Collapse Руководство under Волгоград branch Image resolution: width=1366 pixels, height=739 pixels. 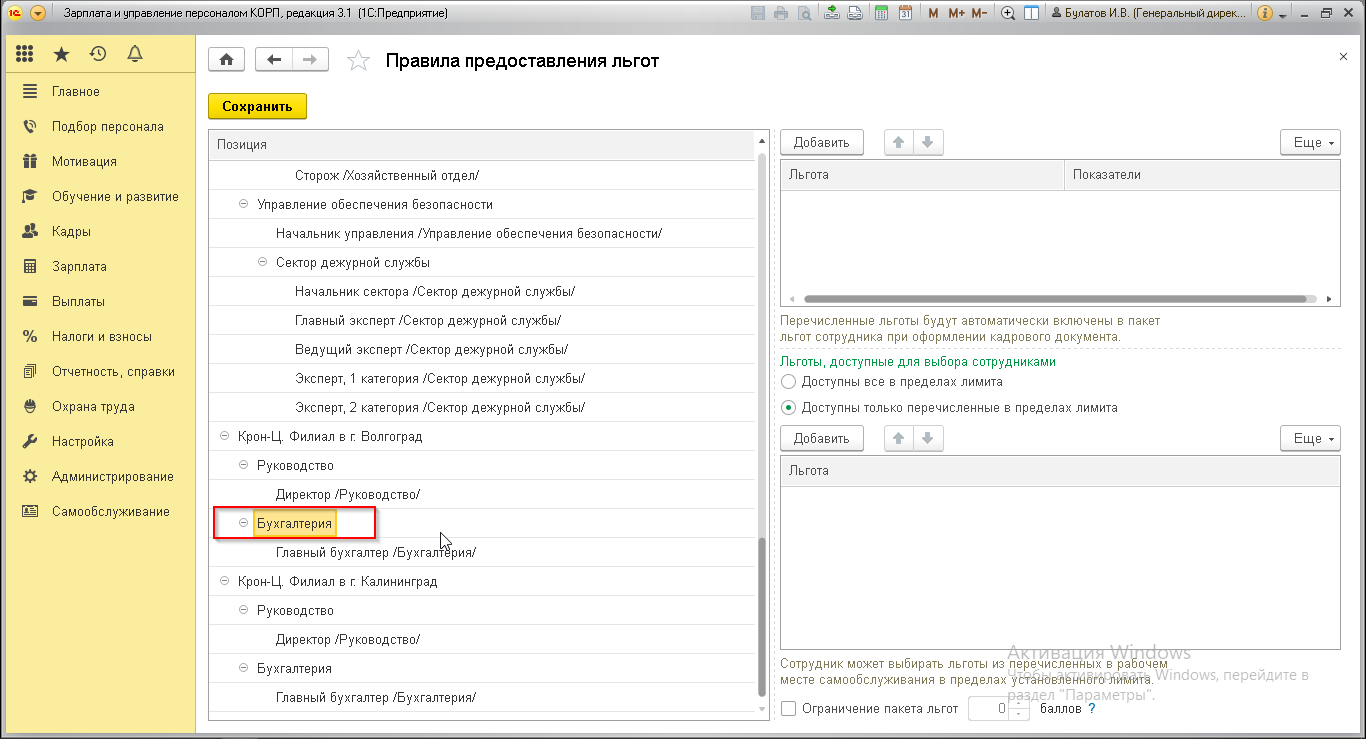(x=243, y=465)
